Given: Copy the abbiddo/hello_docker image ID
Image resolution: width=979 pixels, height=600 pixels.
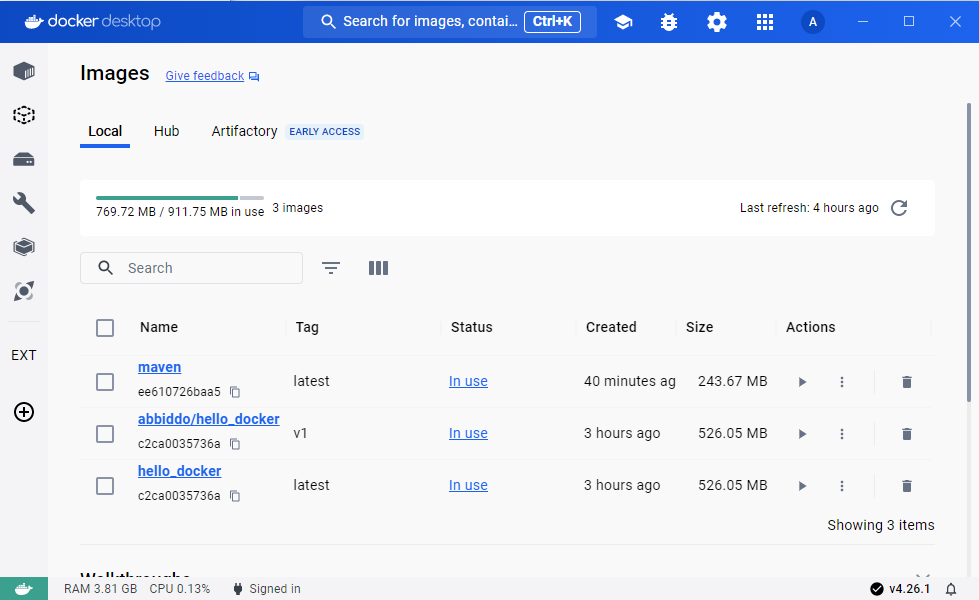Looking at the screenshot, I should 235,444.
